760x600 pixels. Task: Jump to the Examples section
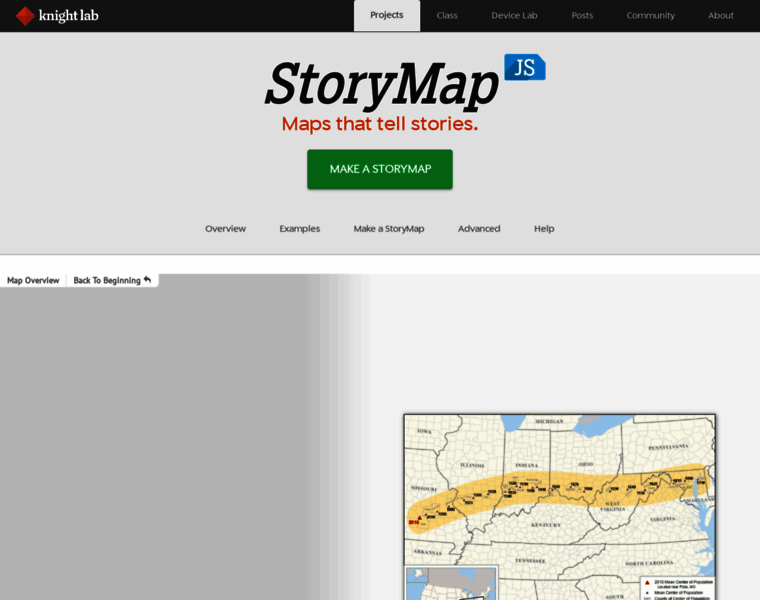pyautogui.click(x=300, y=229)
